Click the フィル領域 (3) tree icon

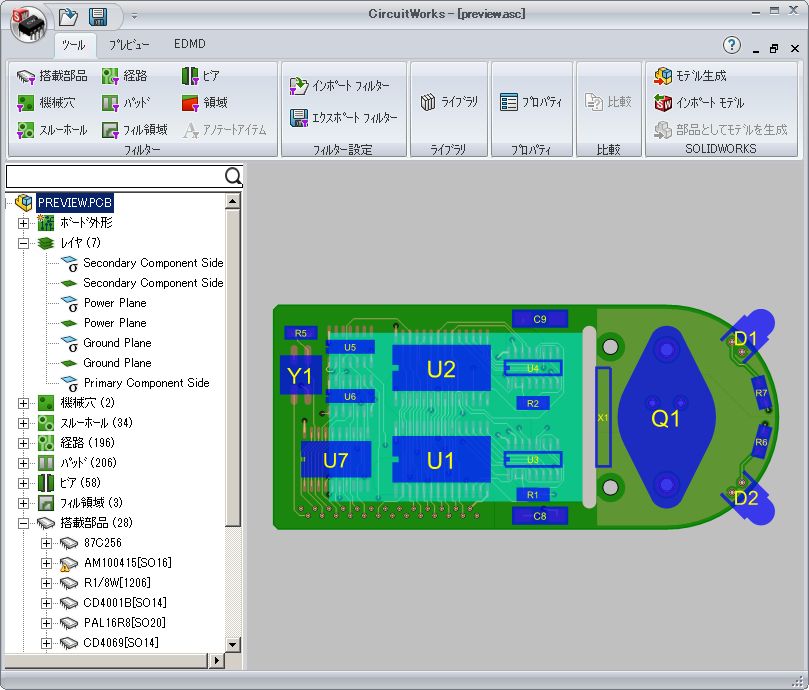pos(46,503)
